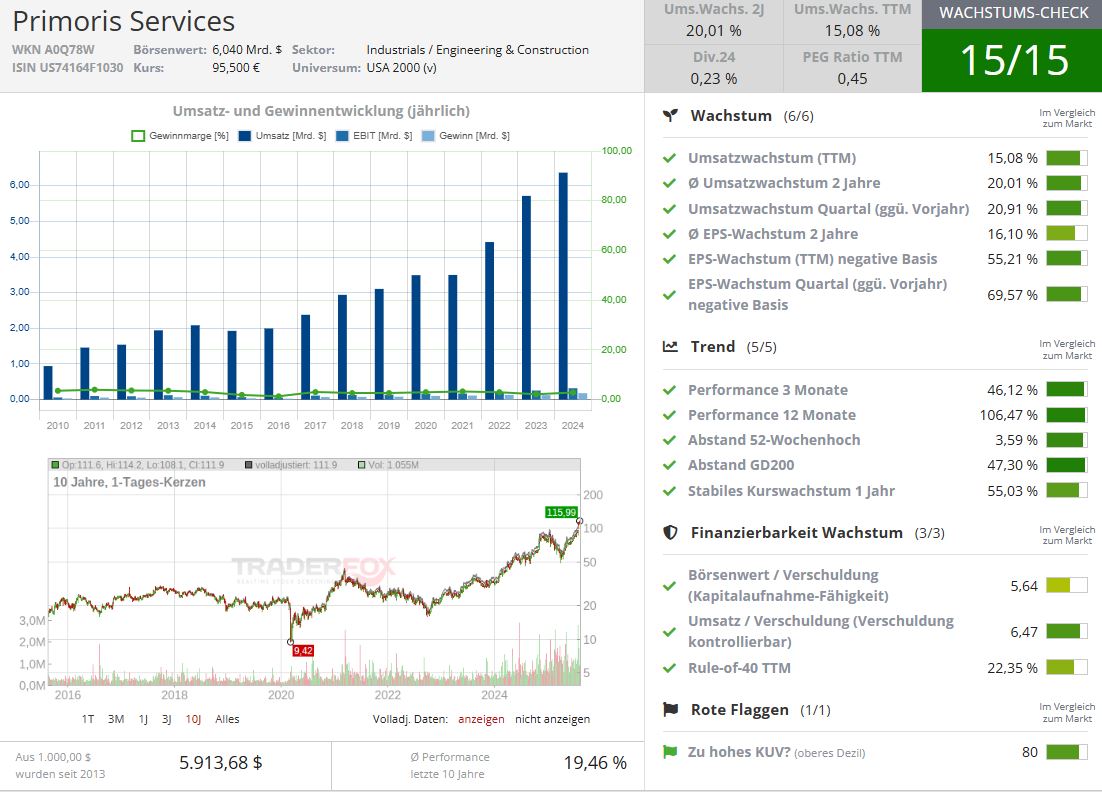Click the sprout icon beside Wachstum heading

tap(670, 115)
